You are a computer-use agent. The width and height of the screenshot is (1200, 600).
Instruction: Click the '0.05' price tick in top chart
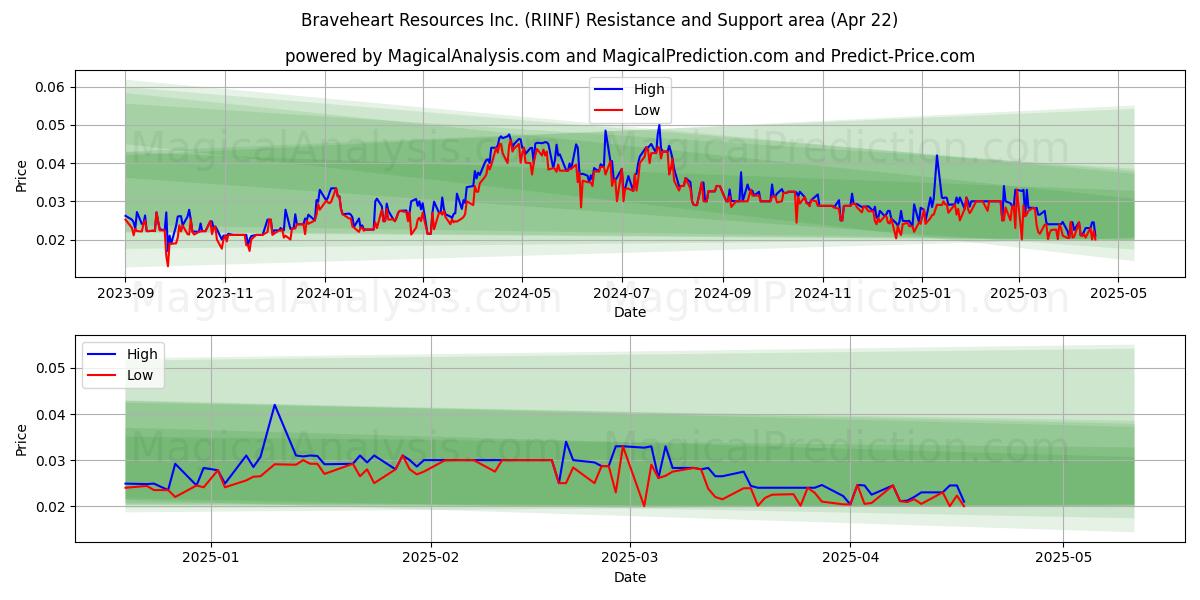50,125
